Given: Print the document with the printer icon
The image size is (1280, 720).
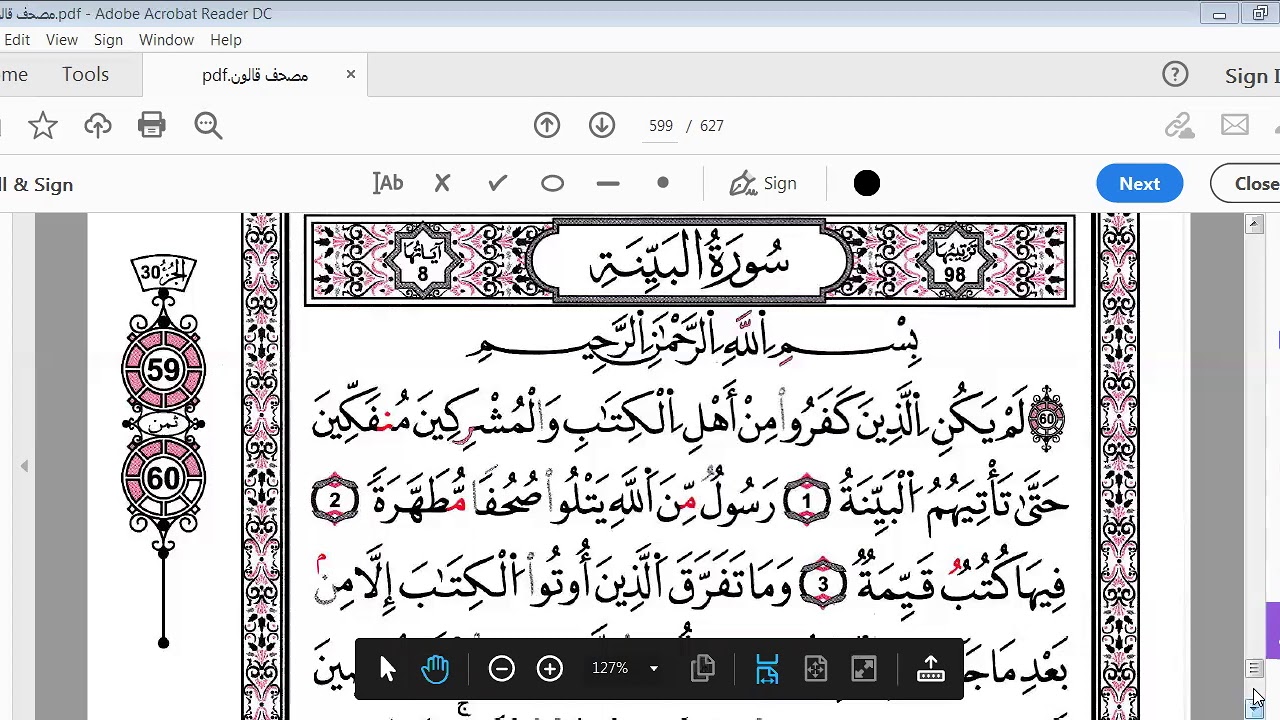Looking at the screenshot, I should pyautogui.click(x=152, y=125).
